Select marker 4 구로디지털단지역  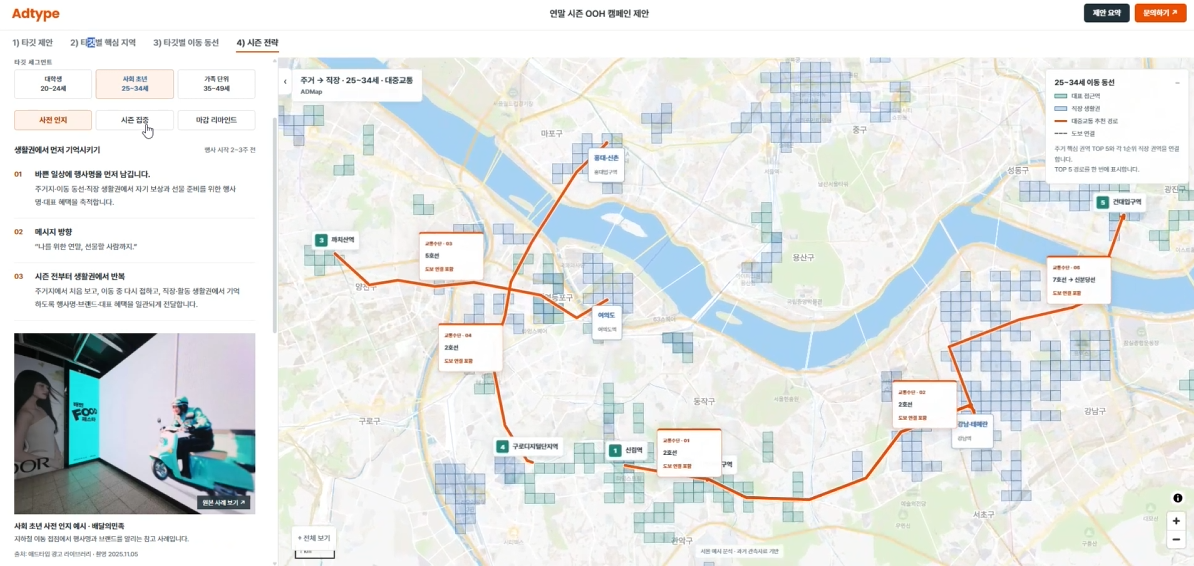(x=528, y=447)
